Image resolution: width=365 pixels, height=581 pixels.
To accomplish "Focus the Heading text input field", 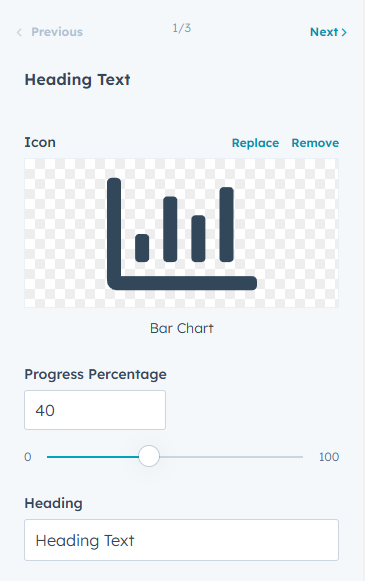I will click(x=182, y=540).
